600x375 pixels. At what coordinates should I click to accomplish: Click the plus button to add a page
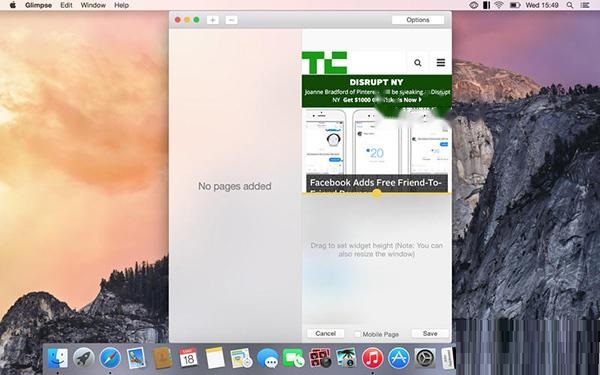pyautogui.click(x=213, y=20)
